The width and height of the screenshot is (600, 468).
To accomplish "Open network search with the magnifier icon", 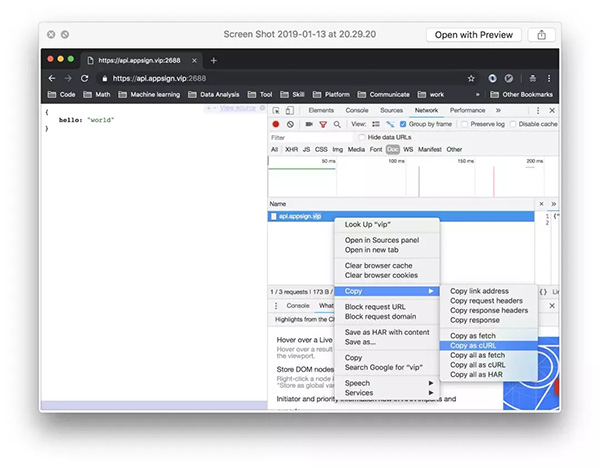I will [337, 124].
